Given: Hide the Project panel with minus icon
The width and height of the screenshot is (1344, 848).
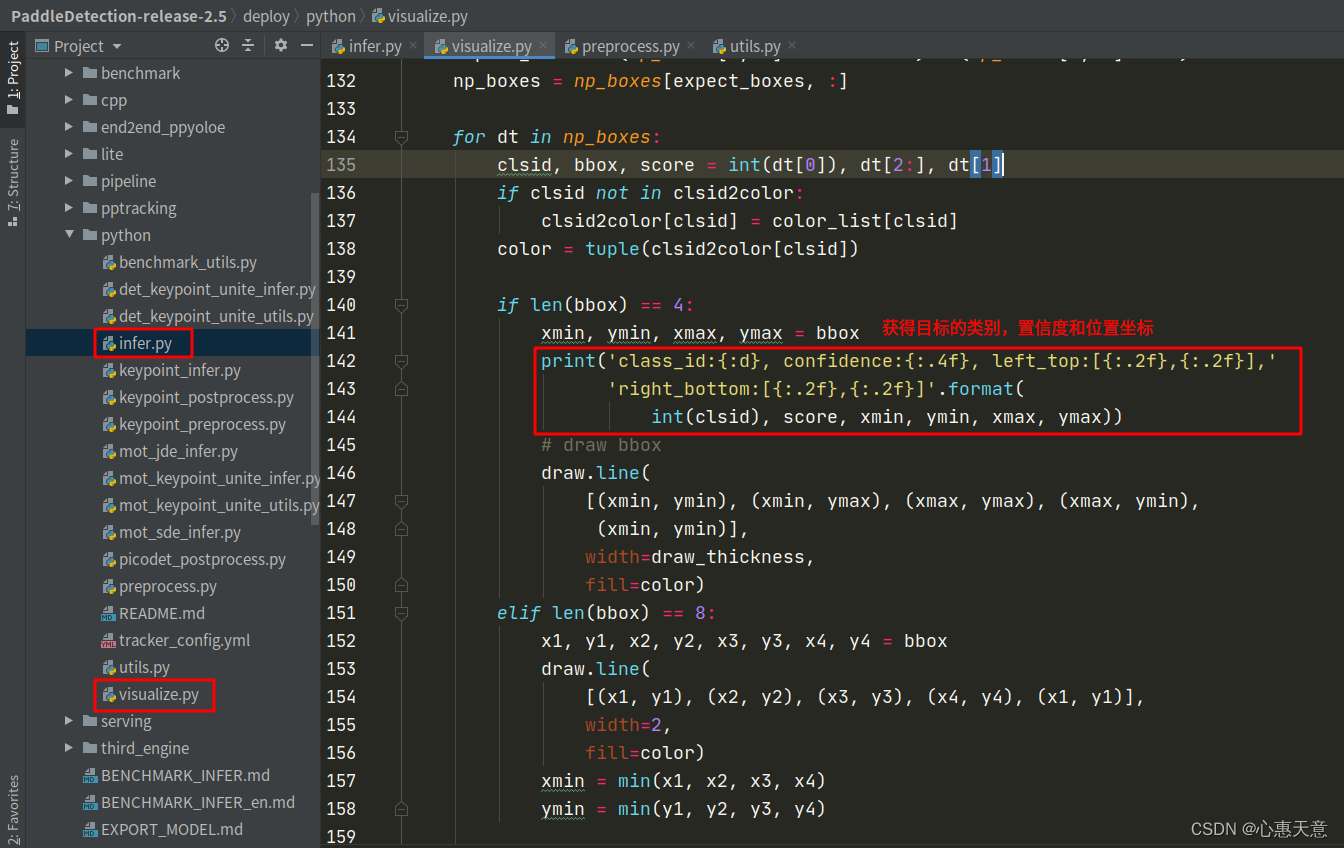Looking at the screenshot, I should [306, 45].
